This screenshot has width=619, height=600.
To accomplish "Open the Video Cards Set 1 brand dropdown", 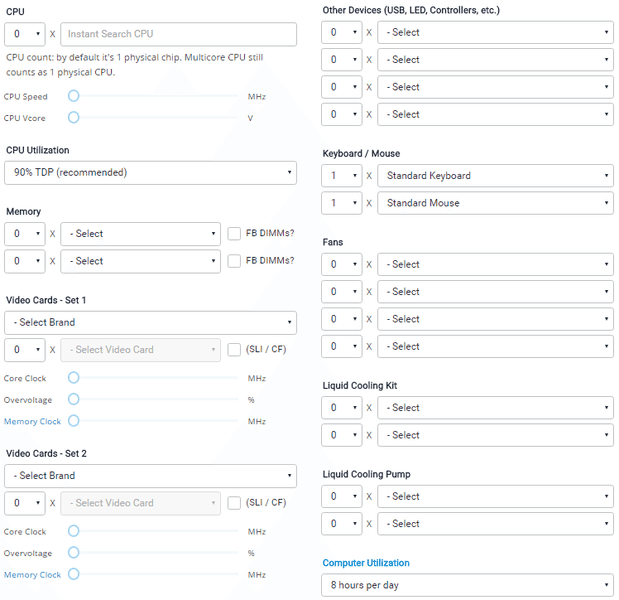I will coord(150,323).
